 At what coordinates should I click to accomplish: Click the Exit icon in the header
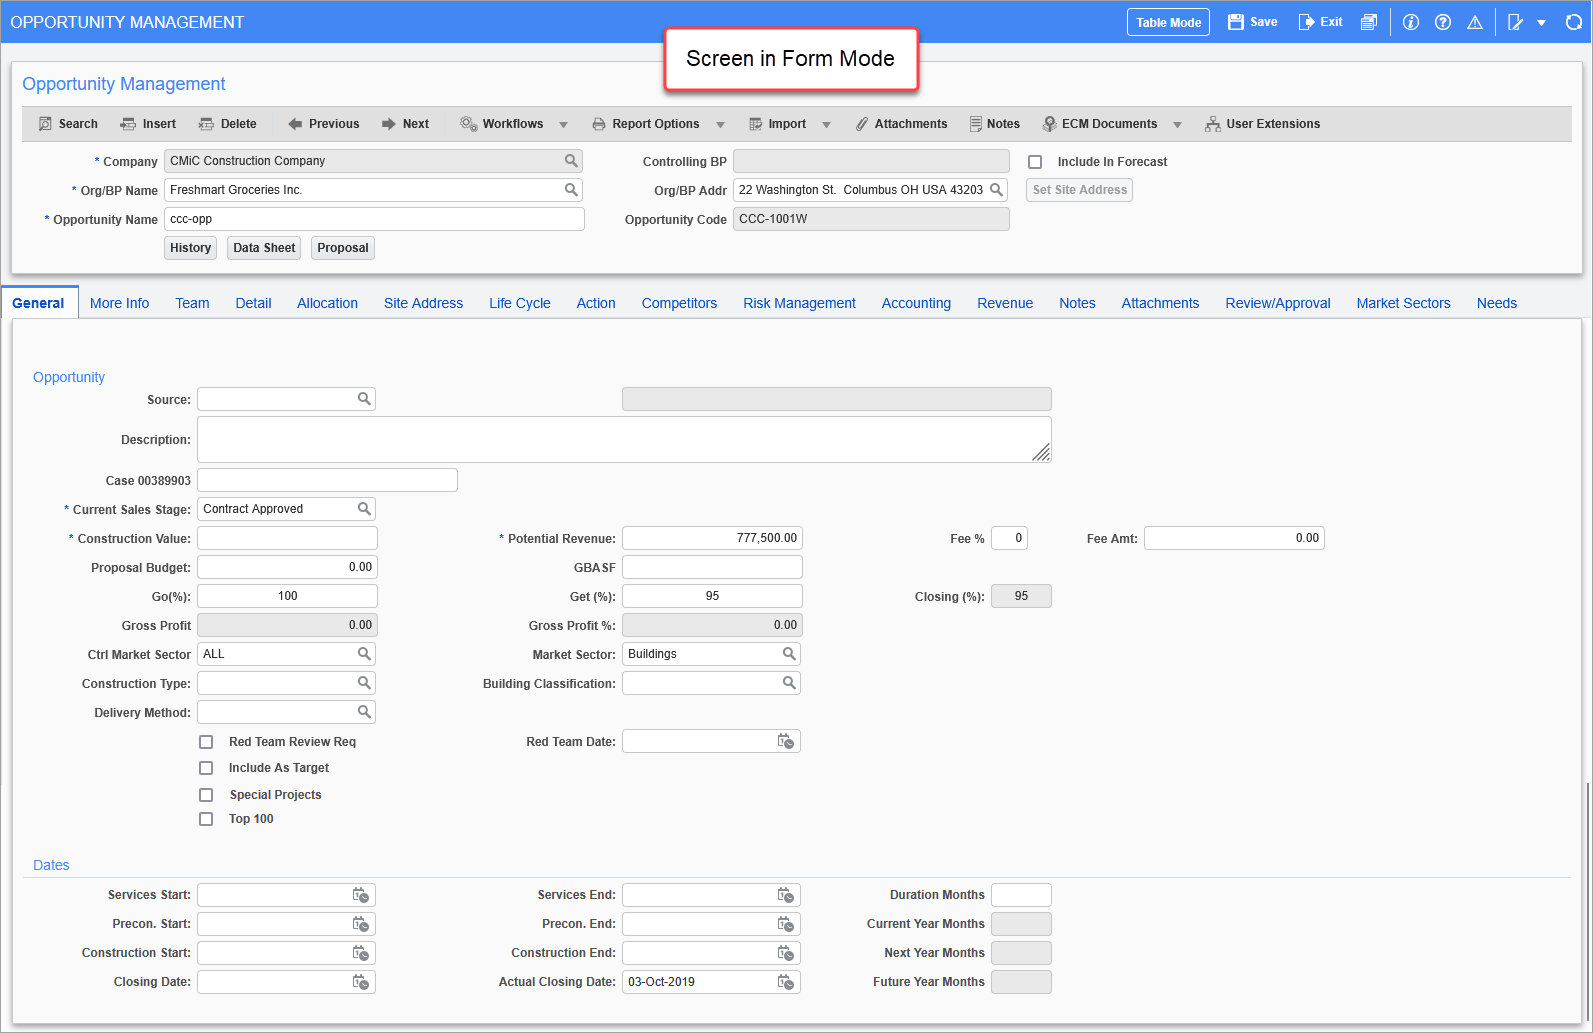click(1306, 22)
